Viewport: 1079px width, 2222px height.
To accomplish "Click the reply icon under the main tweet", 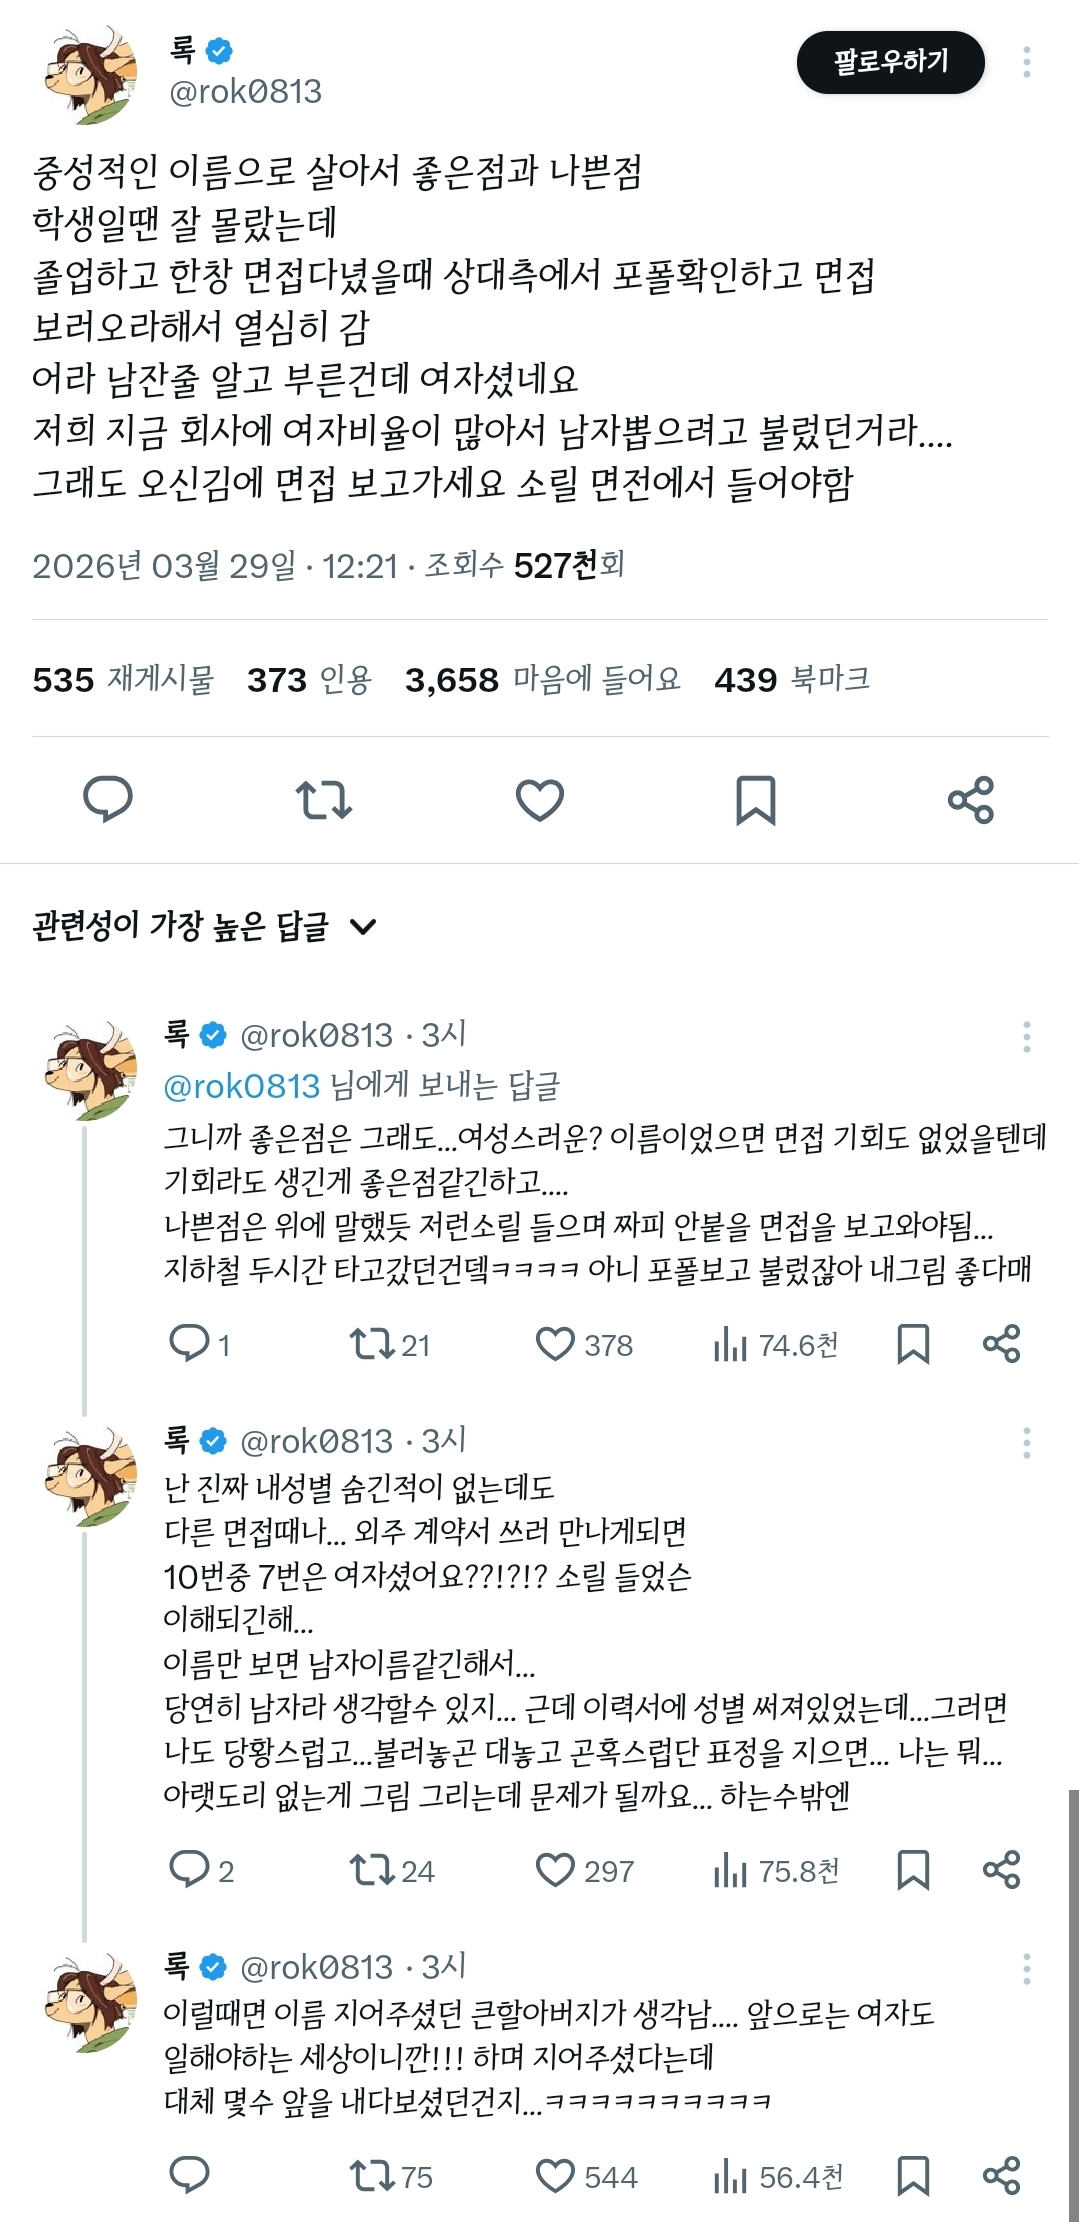I will click(x=110, y=797).
